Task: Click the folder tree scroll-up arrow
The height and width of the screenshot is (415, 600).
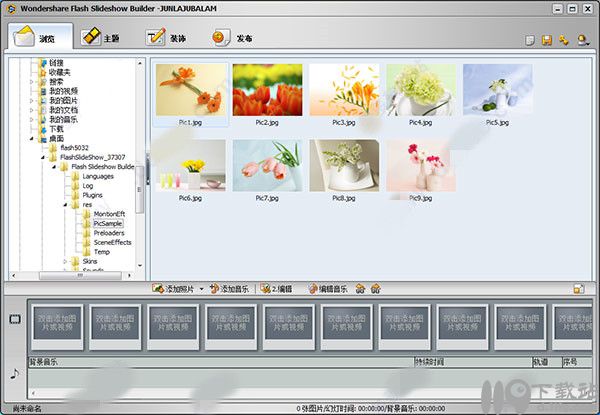Action: (140, 63)
